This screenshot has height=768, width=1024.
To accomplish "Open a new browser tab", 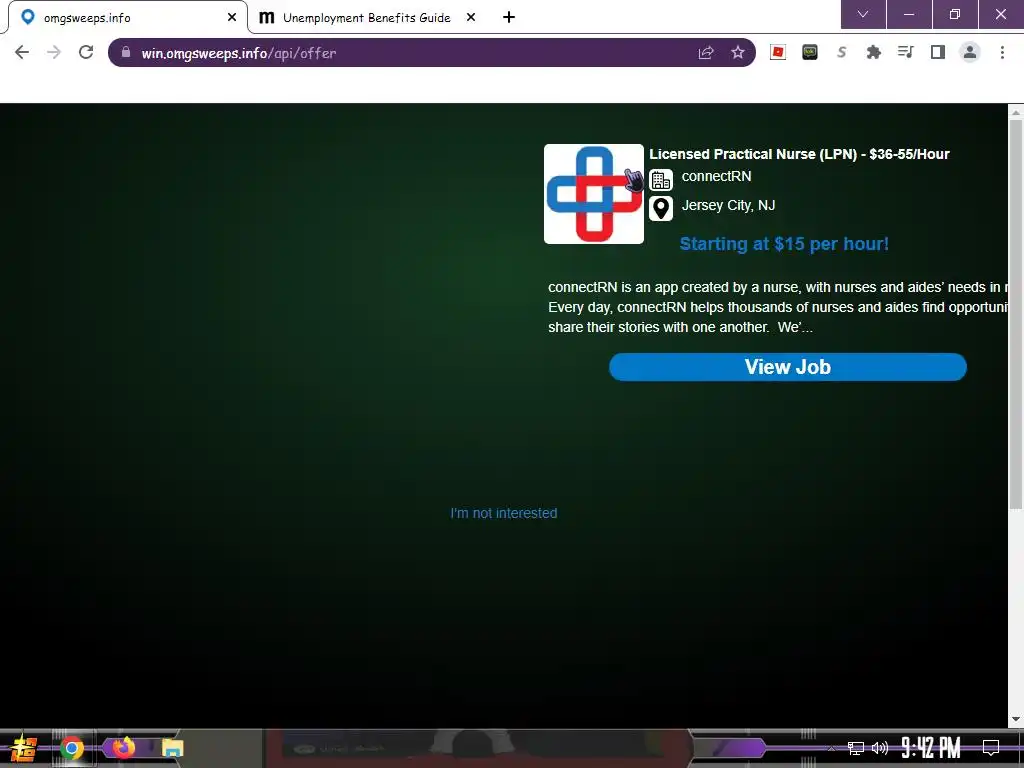I will 509,18.
